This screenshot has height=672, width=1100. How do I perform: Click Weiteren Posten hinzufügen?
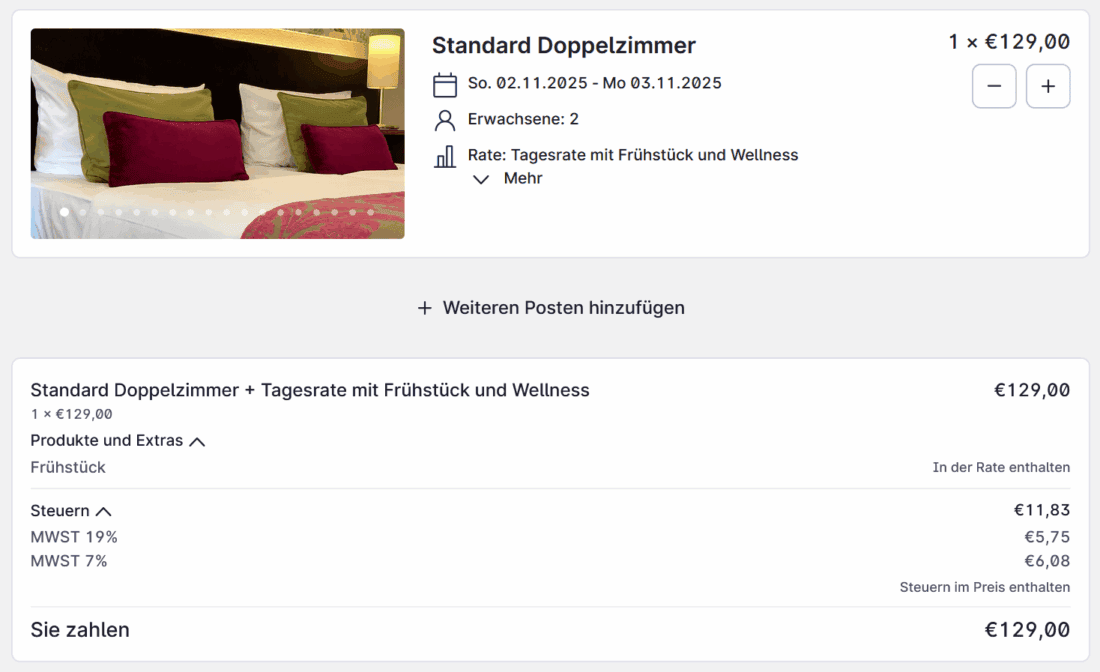point(563,308)
